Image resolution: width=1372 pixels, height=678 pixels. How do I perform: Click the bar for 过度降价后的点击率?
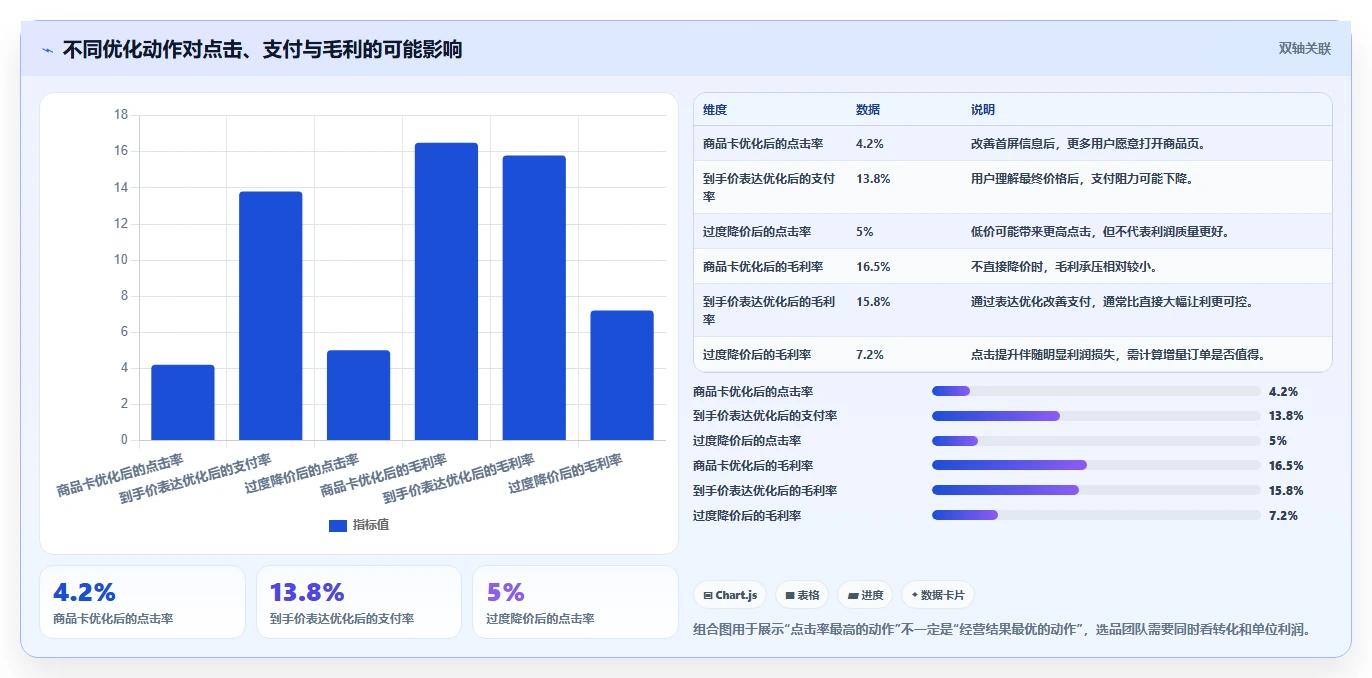(358, 395)
